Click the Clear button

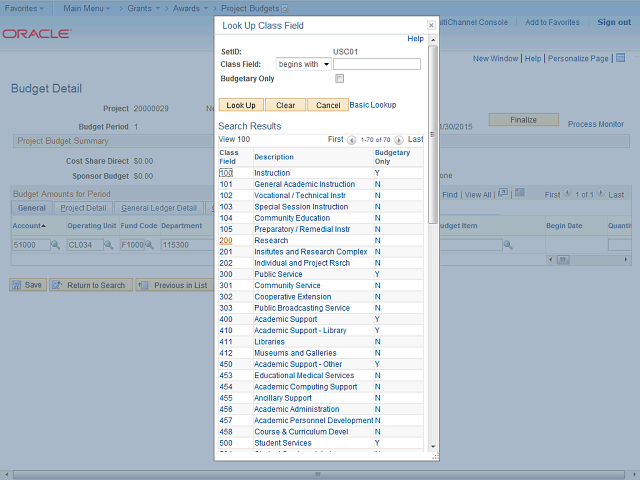pos(285,105)
